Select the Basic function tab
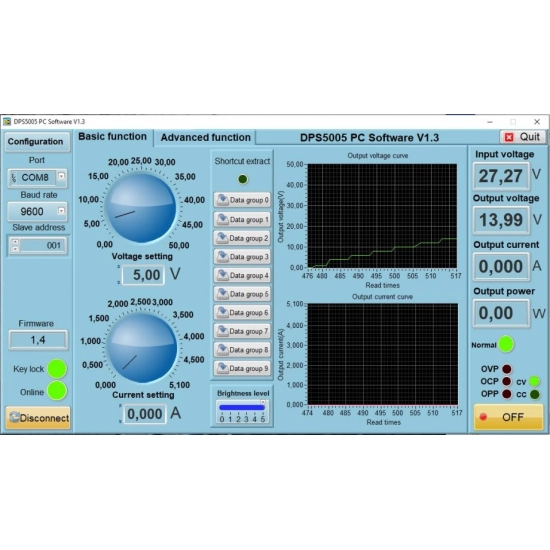 pos(112,136)
